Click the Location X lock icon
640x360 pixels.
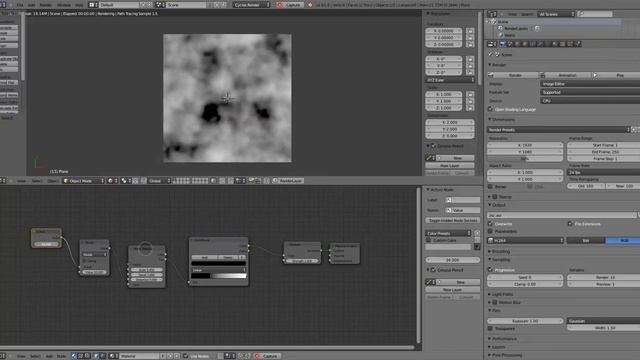pyautogui.click(x=470, y=31)
